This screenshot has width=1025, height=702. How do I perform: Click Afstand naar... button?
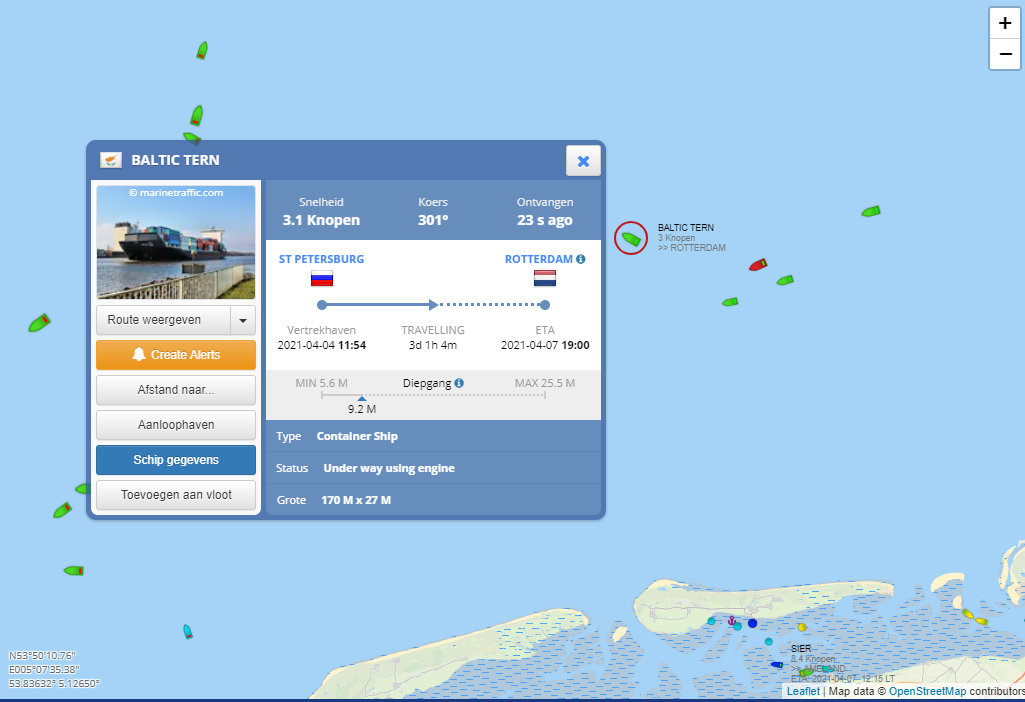(176, 390)
